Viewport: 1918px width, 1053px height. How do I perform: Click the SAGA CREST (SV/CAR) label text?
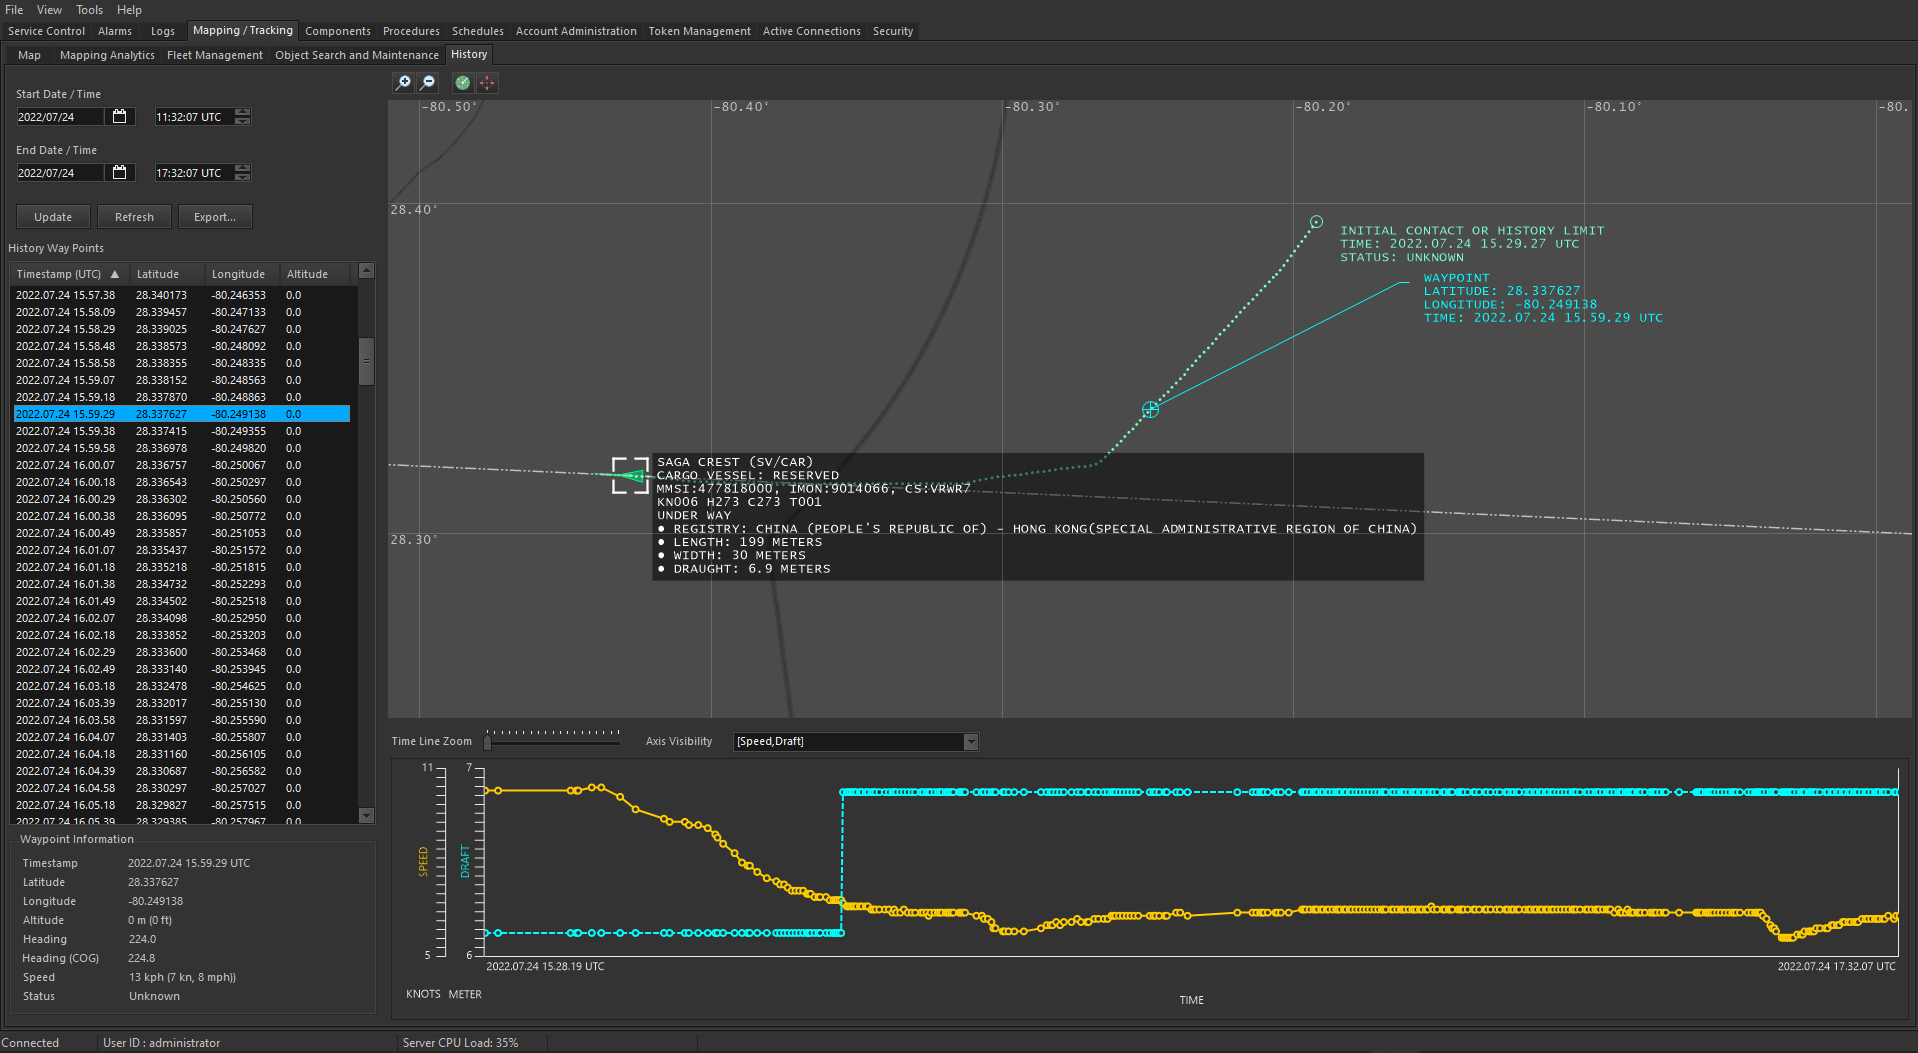click(735, 462)
